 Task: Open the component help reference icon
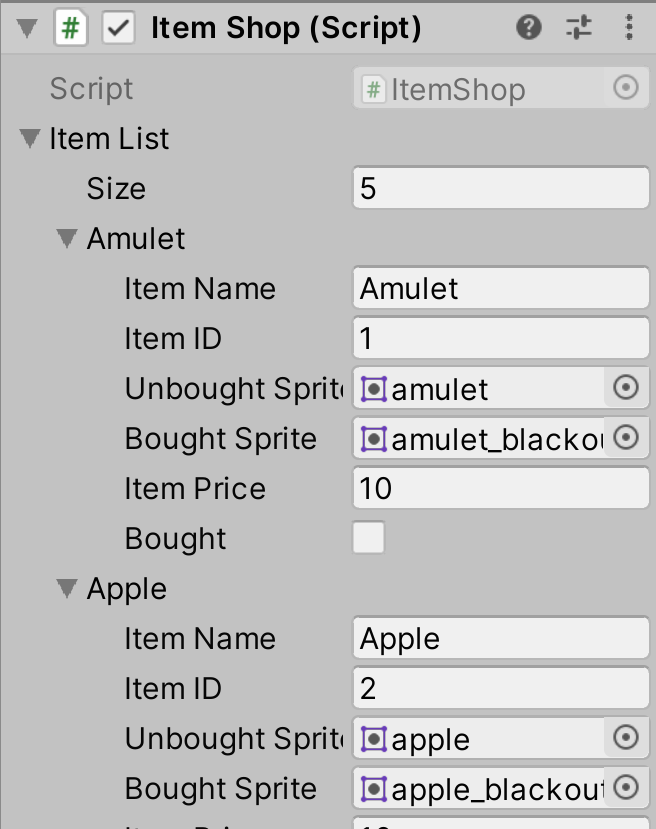tap(529, 27)
